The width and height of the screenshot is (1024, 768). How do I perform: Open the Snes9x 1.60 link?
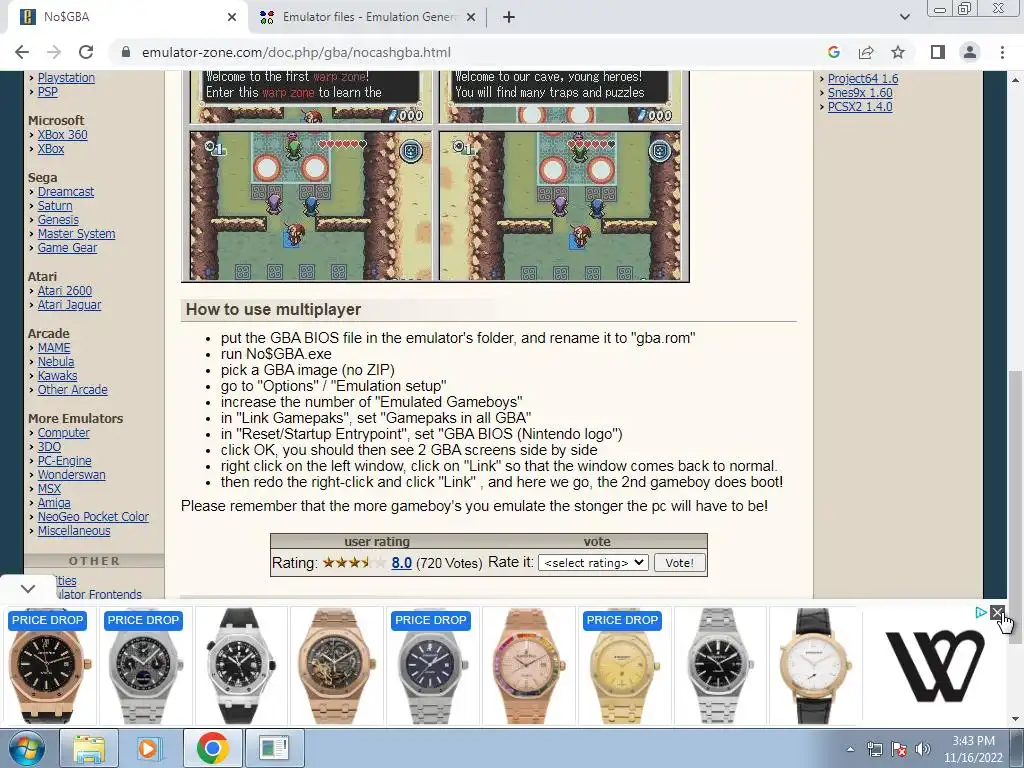pyautogui.click(x=860, y=93)
